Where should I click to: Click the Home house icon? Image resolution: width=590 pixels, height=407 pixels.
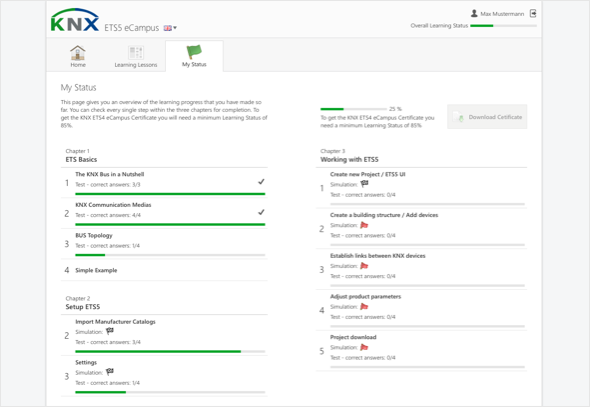(78, 52)
